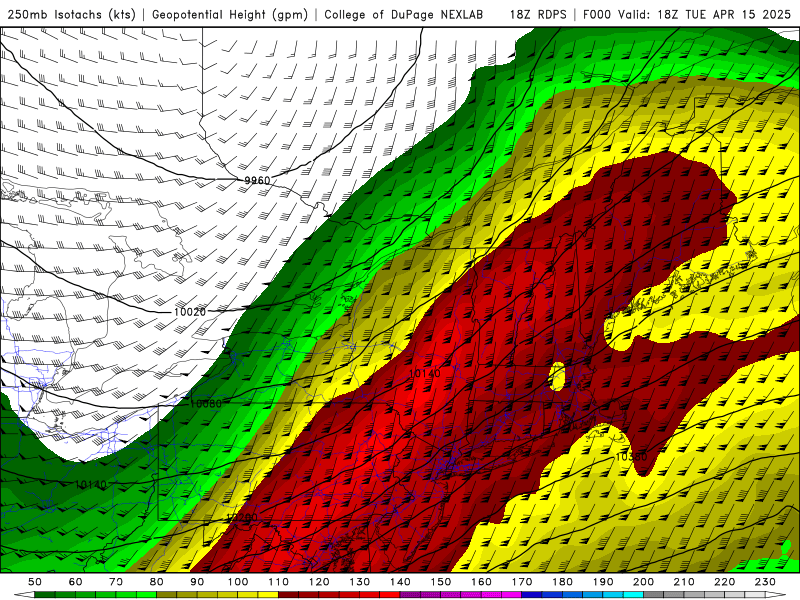Click the 10200 height contour label
The image size is (800, 600).
242,517
